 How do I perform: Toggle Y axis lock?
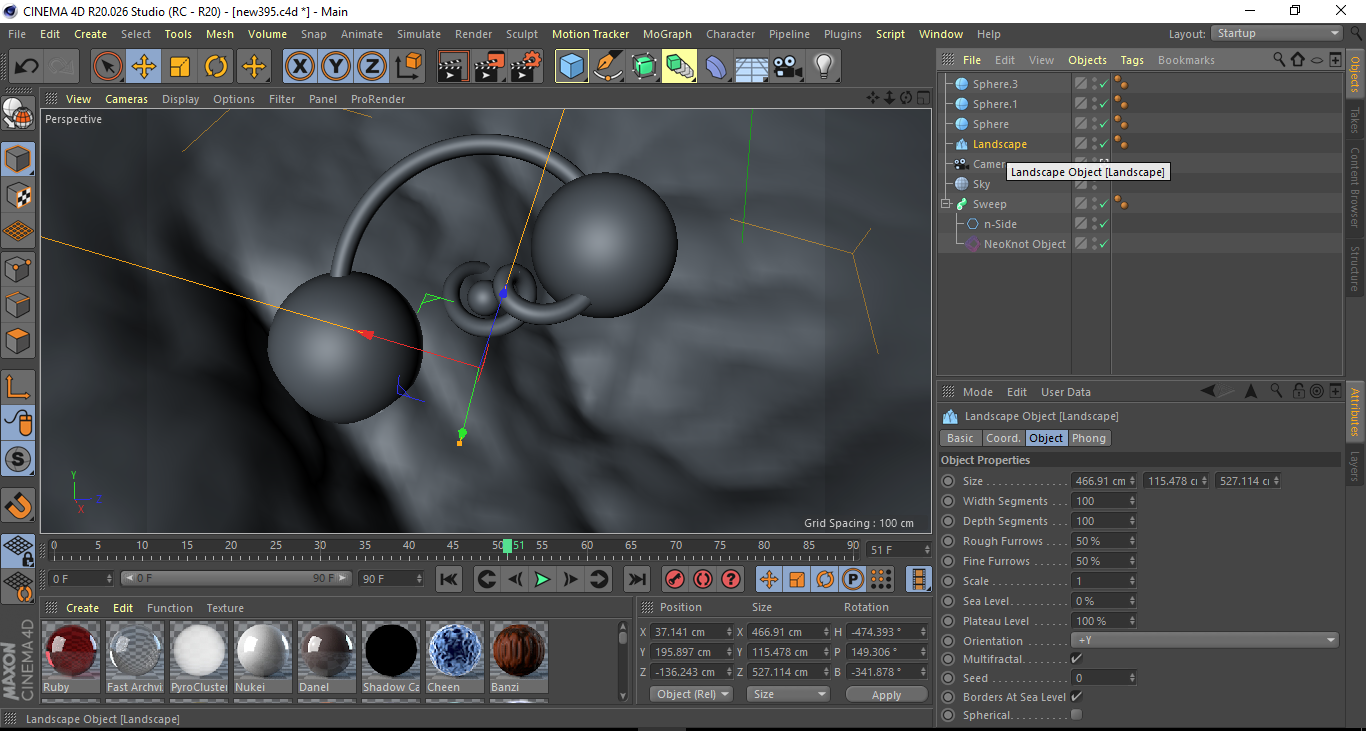click(335, 67)
